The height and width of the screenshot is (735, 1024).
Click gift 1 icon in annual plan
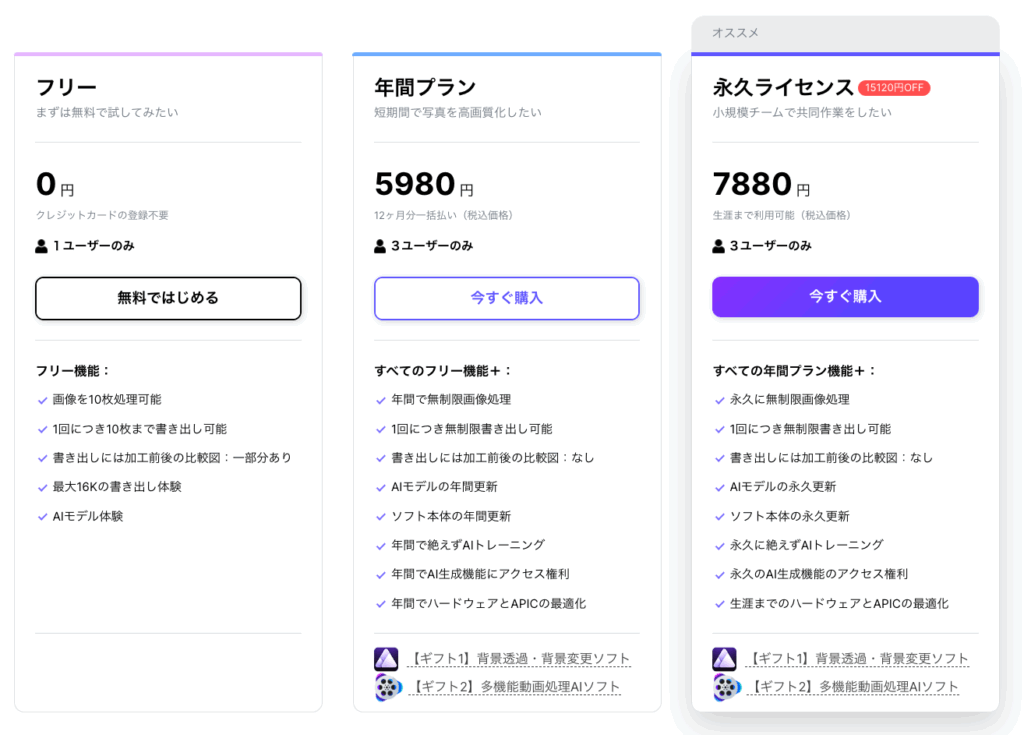[x=386, y=659]
